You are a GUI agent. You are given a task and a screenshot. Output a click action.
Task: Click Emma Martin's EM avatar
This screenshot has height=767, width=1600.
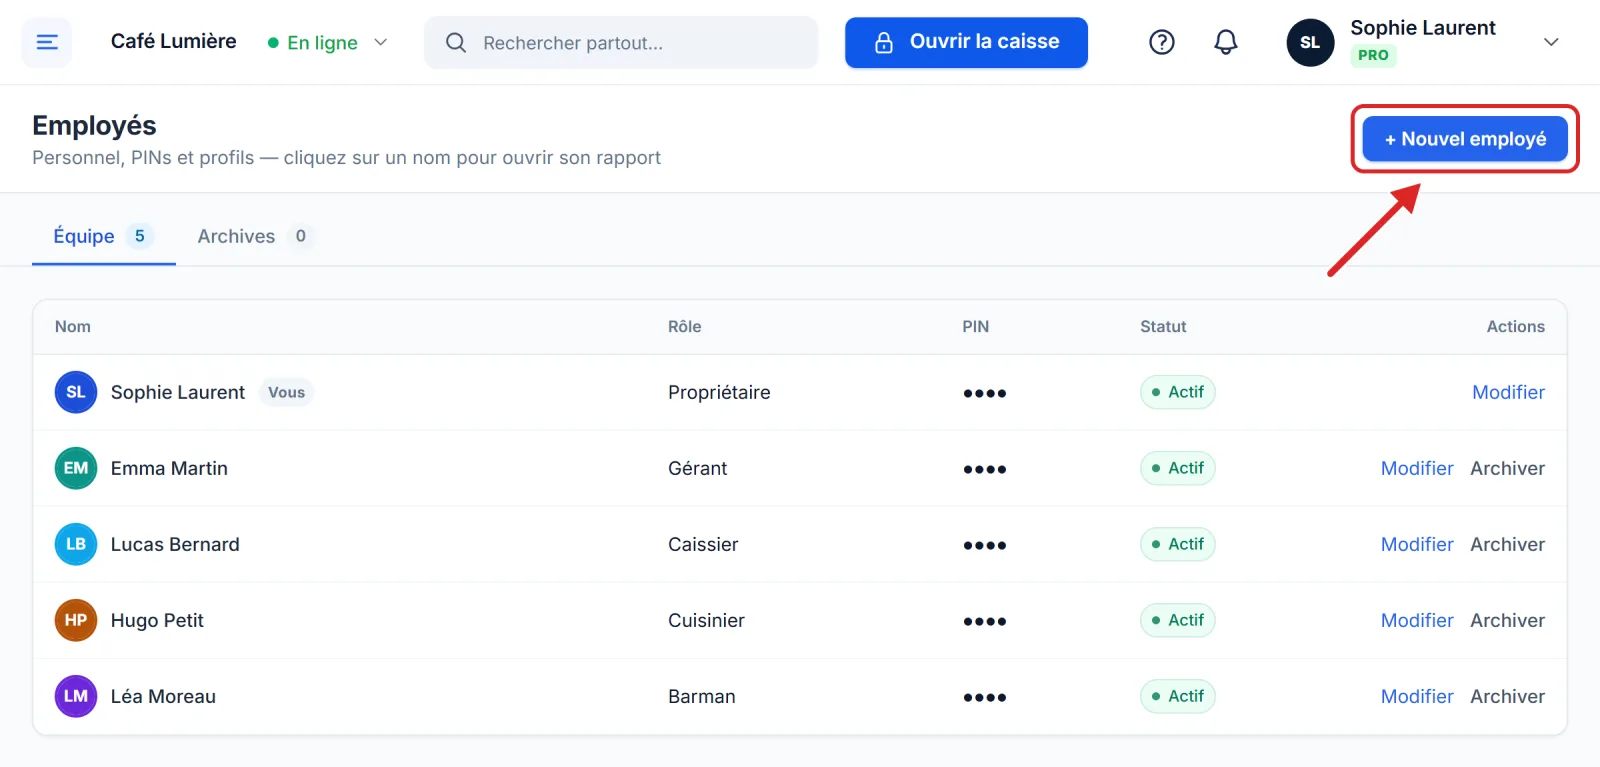point(76,468)
